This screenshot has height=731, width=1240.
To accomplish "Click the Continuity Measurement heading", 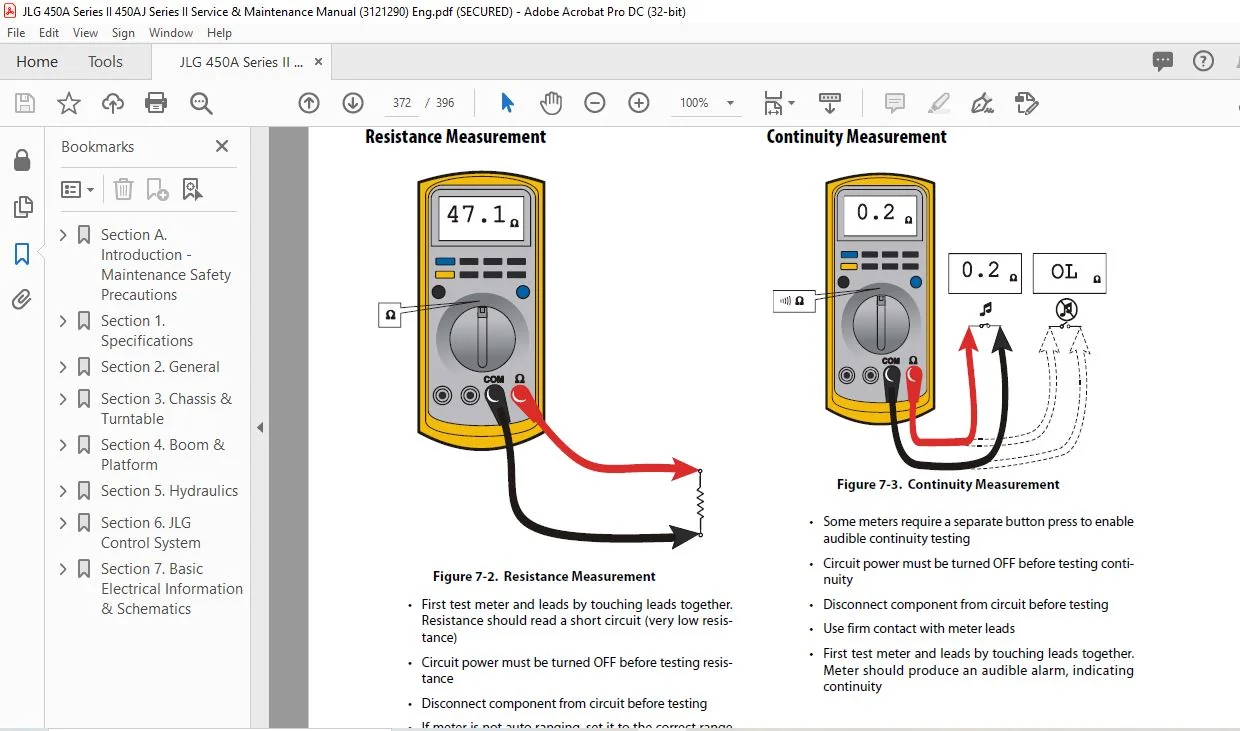I will coord(856,137).
